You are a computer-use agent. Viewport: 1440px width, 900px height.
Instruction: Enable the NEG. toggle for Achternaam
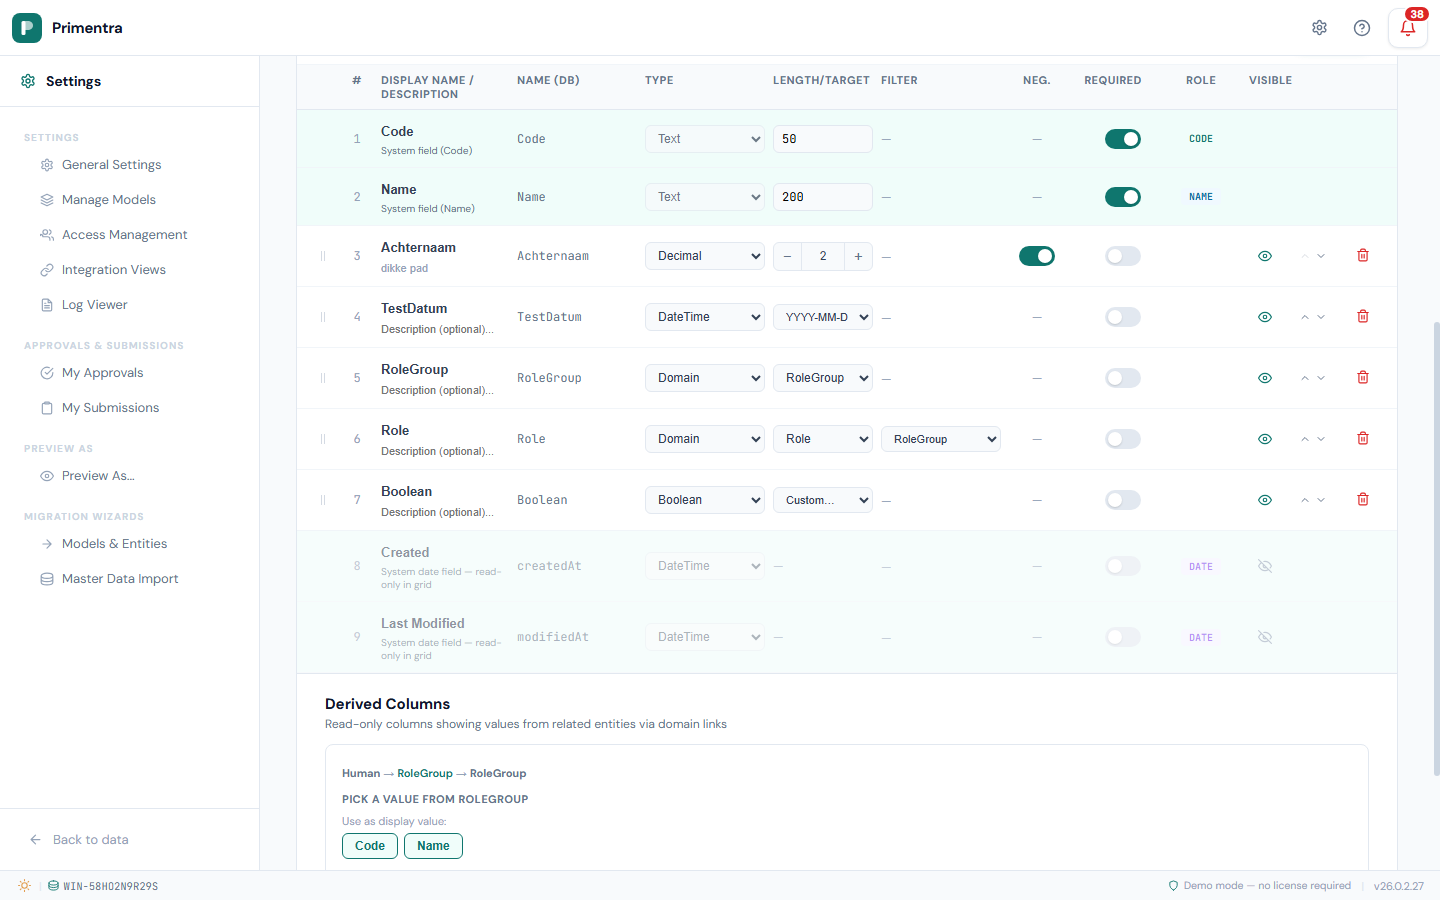point(1037,256)
